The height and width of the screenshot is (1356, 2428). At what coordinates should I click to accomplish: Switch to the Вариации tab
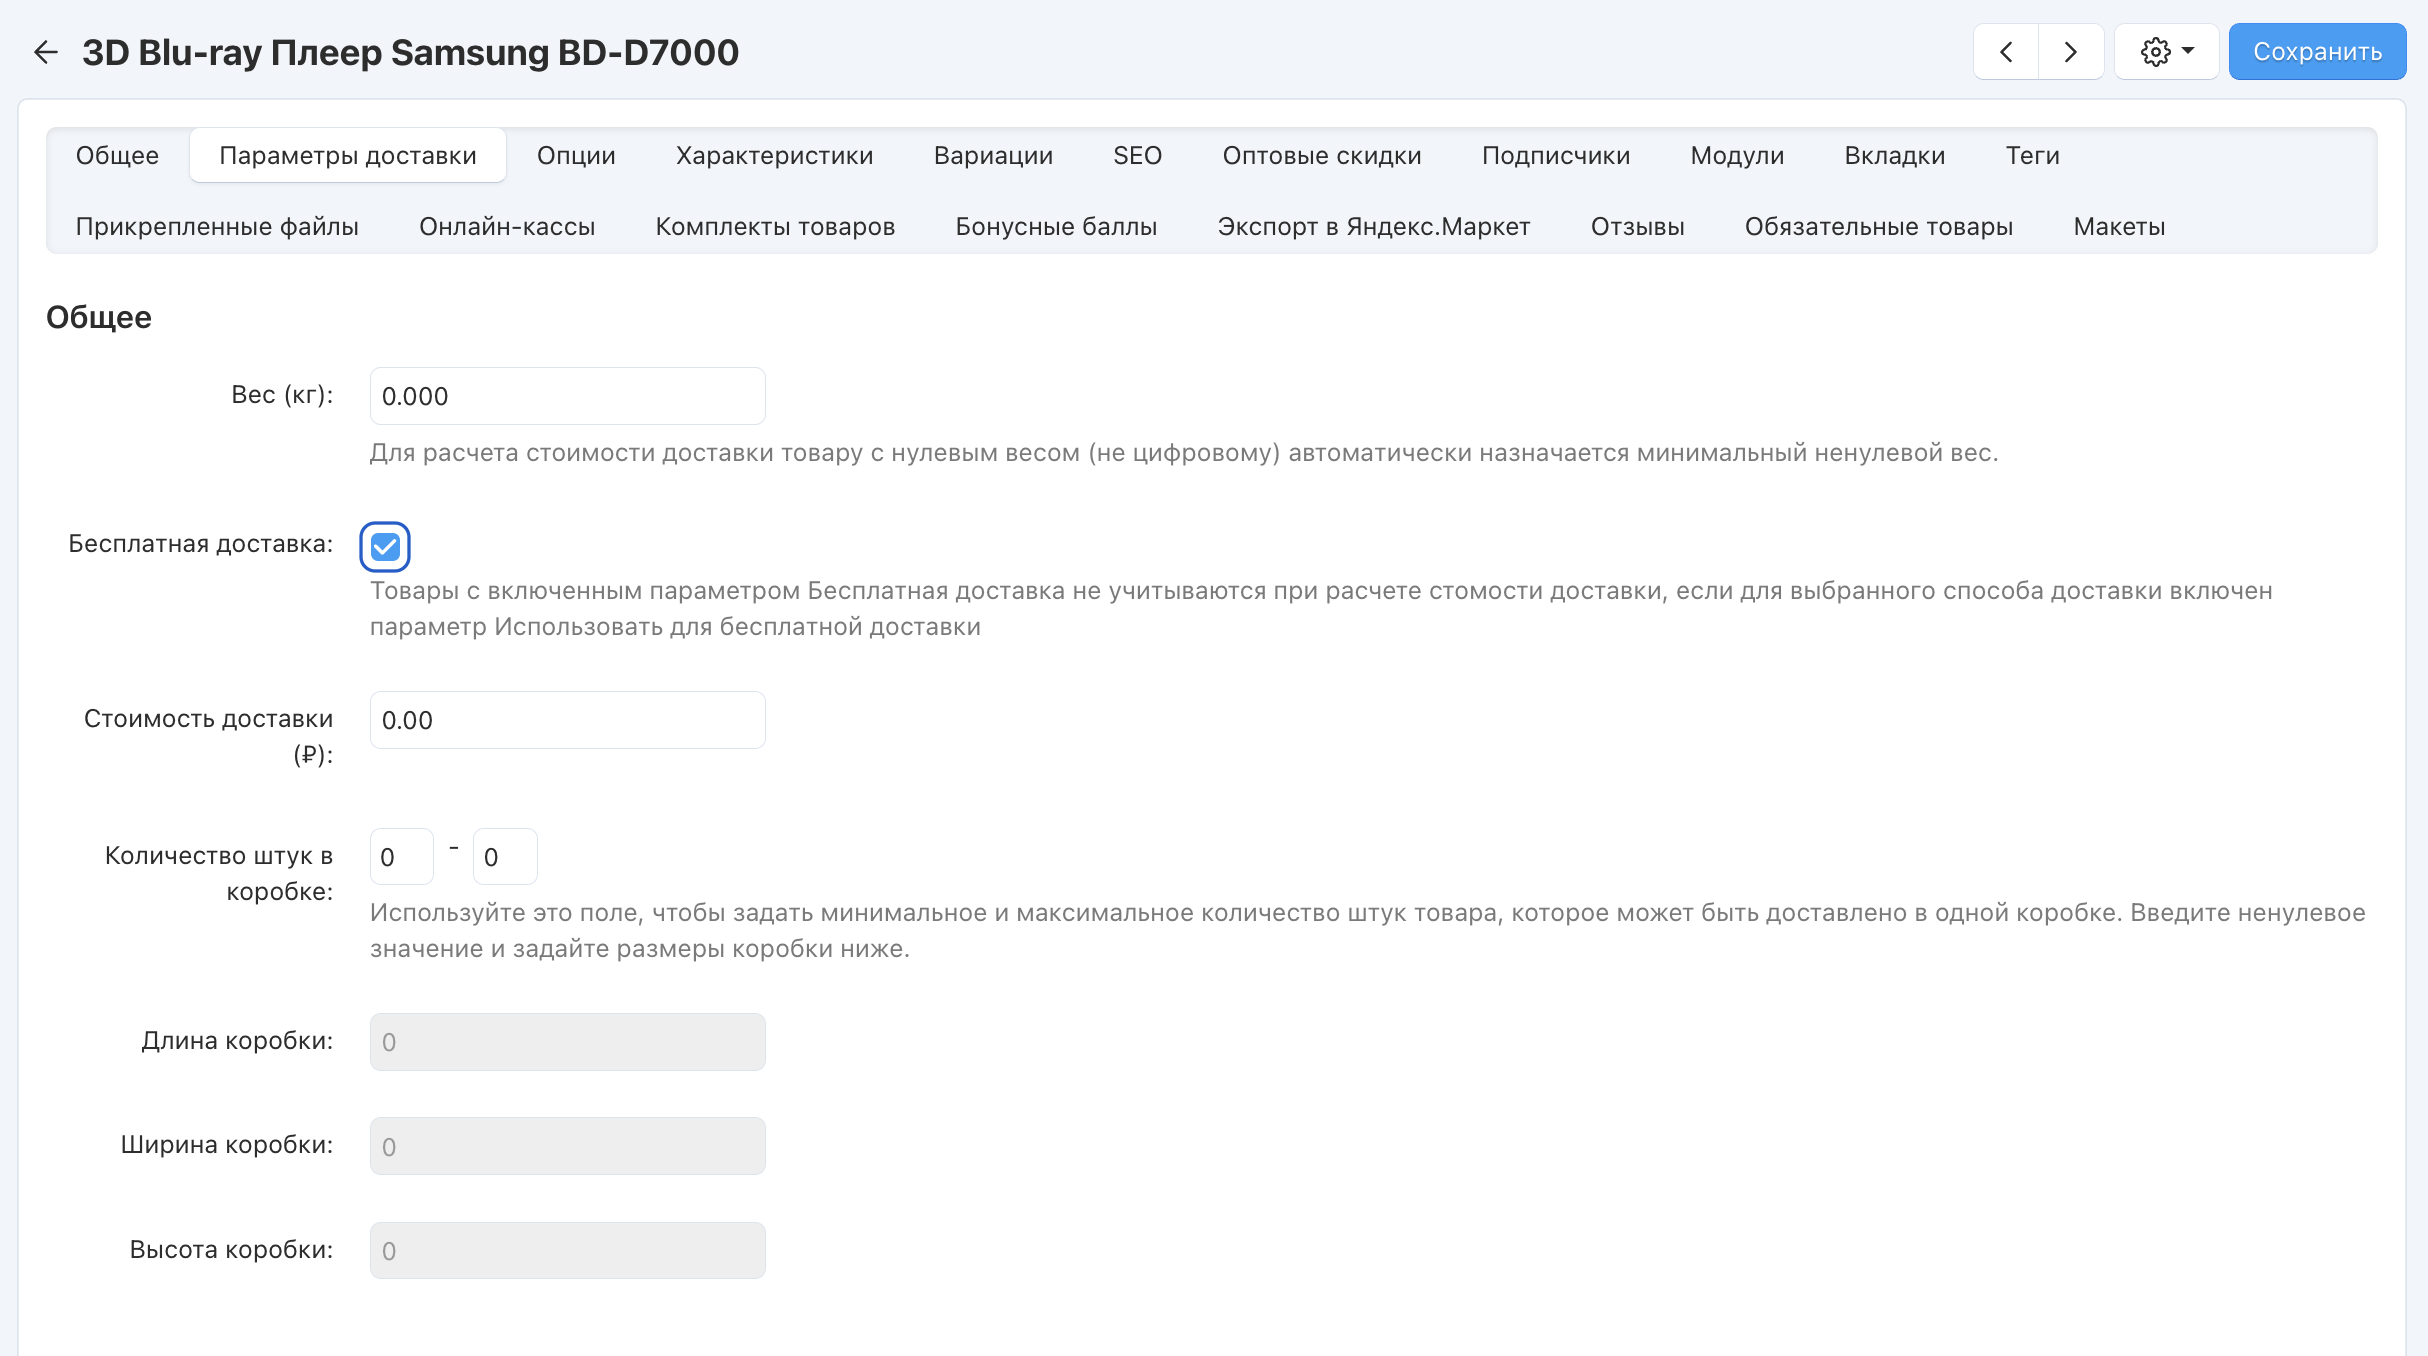(993, 155)
